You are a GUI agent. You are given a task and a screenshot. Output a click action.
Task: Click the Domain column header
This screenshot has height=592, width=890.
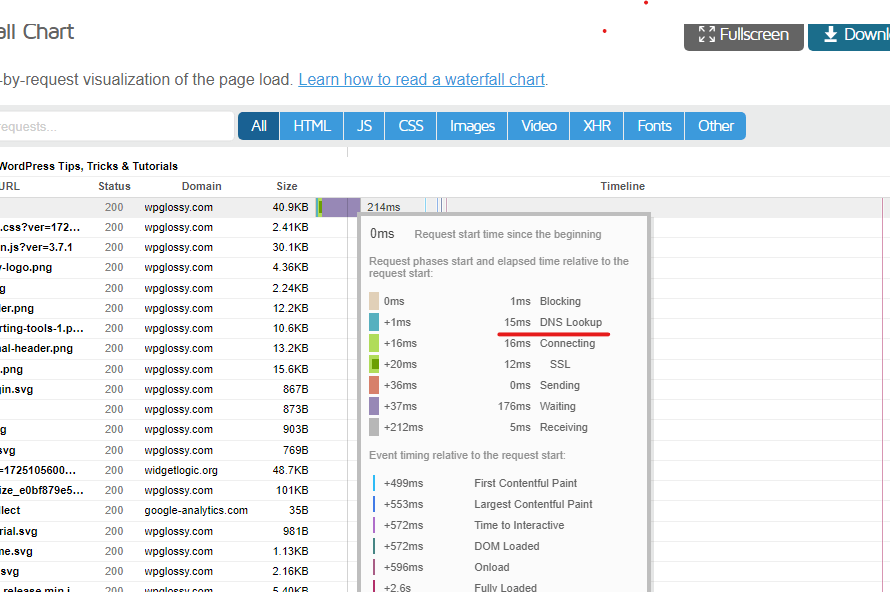[201, 186]
